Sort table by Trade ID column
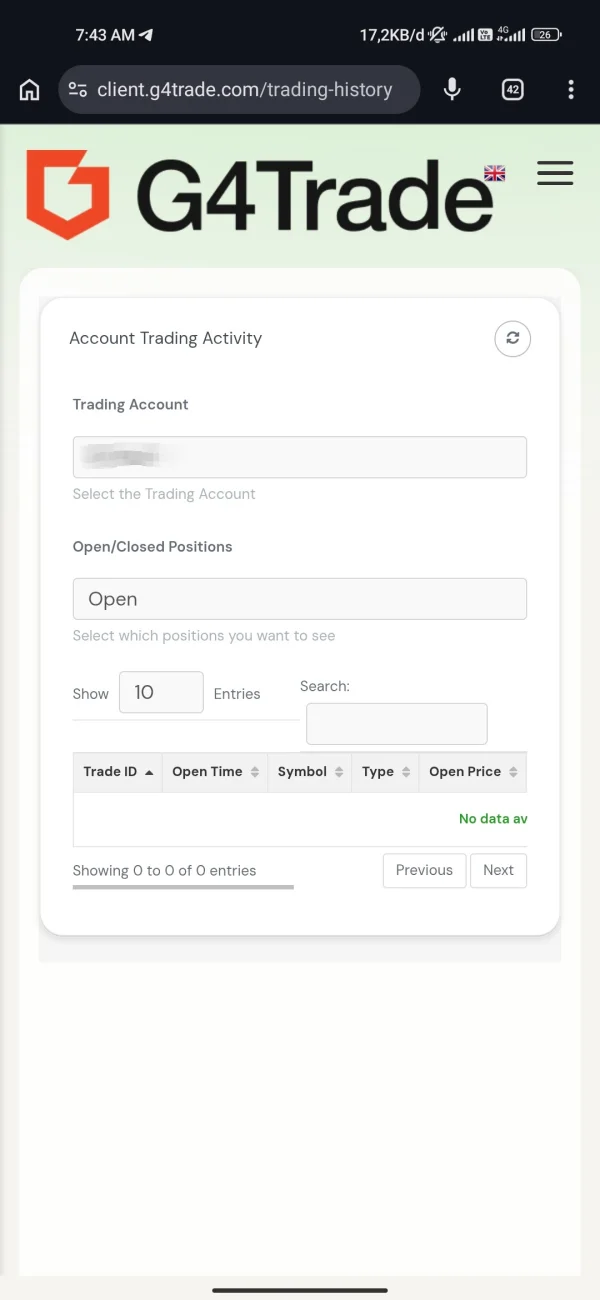 118,772
